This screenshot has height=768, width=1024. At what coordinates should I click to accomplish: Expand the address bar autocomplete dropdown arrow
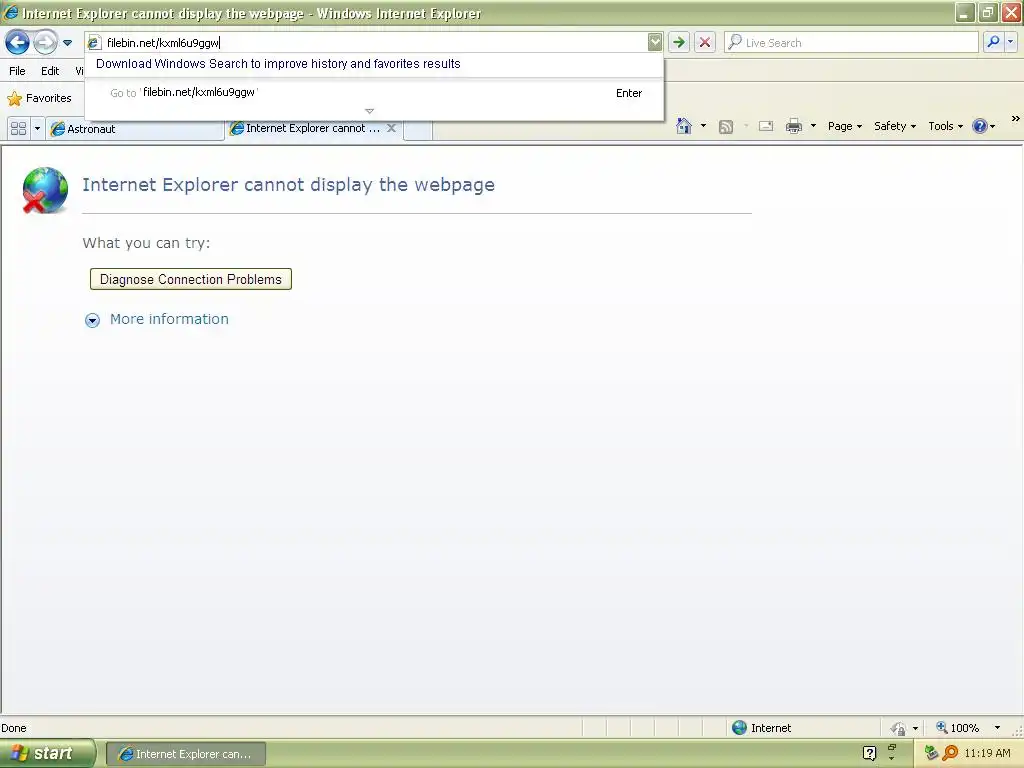[x=654, y=42]
